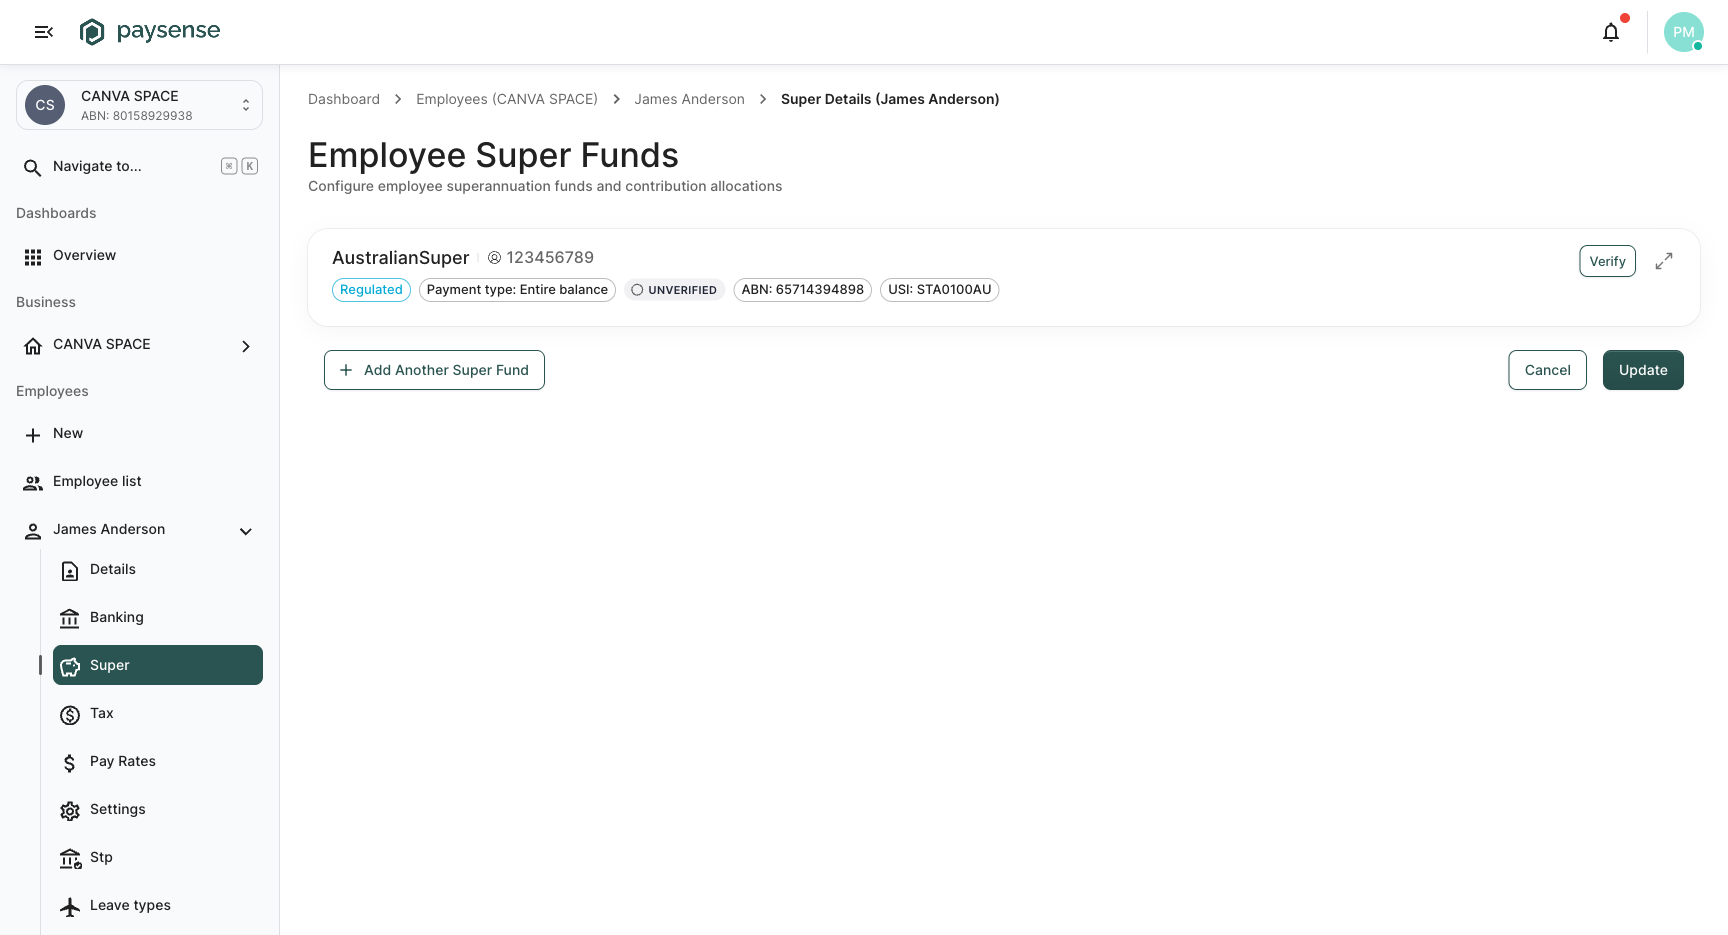This screenshot has width=1728, height=935.
Task: Collapse the James Anderson submenu chevron
Action: tap(246, 531)
